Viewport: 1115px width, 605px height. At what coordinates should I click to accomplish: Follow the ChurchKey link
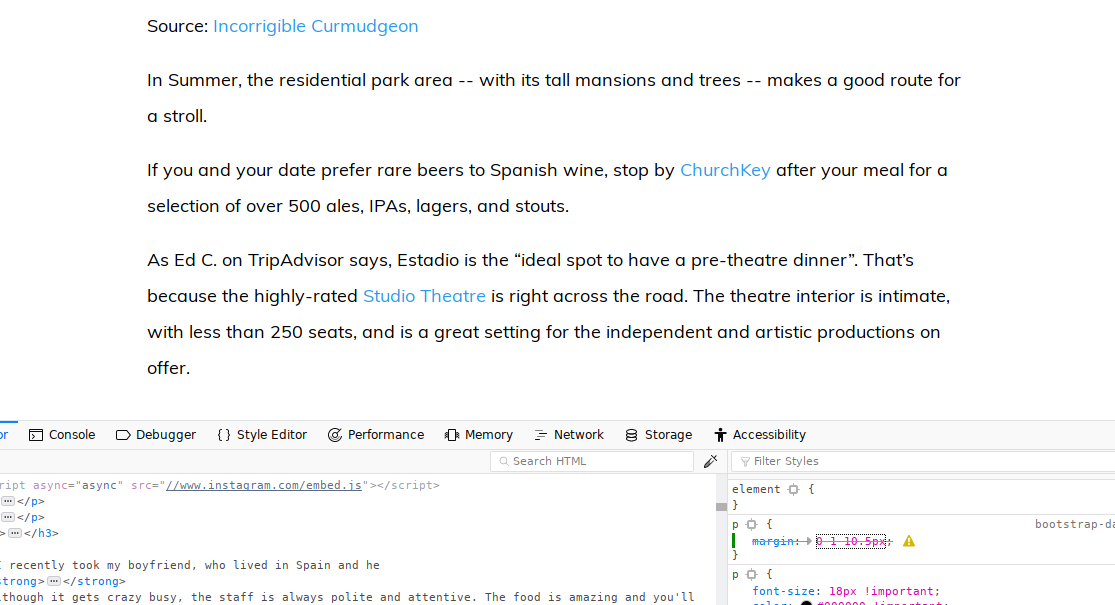(725, 171)
